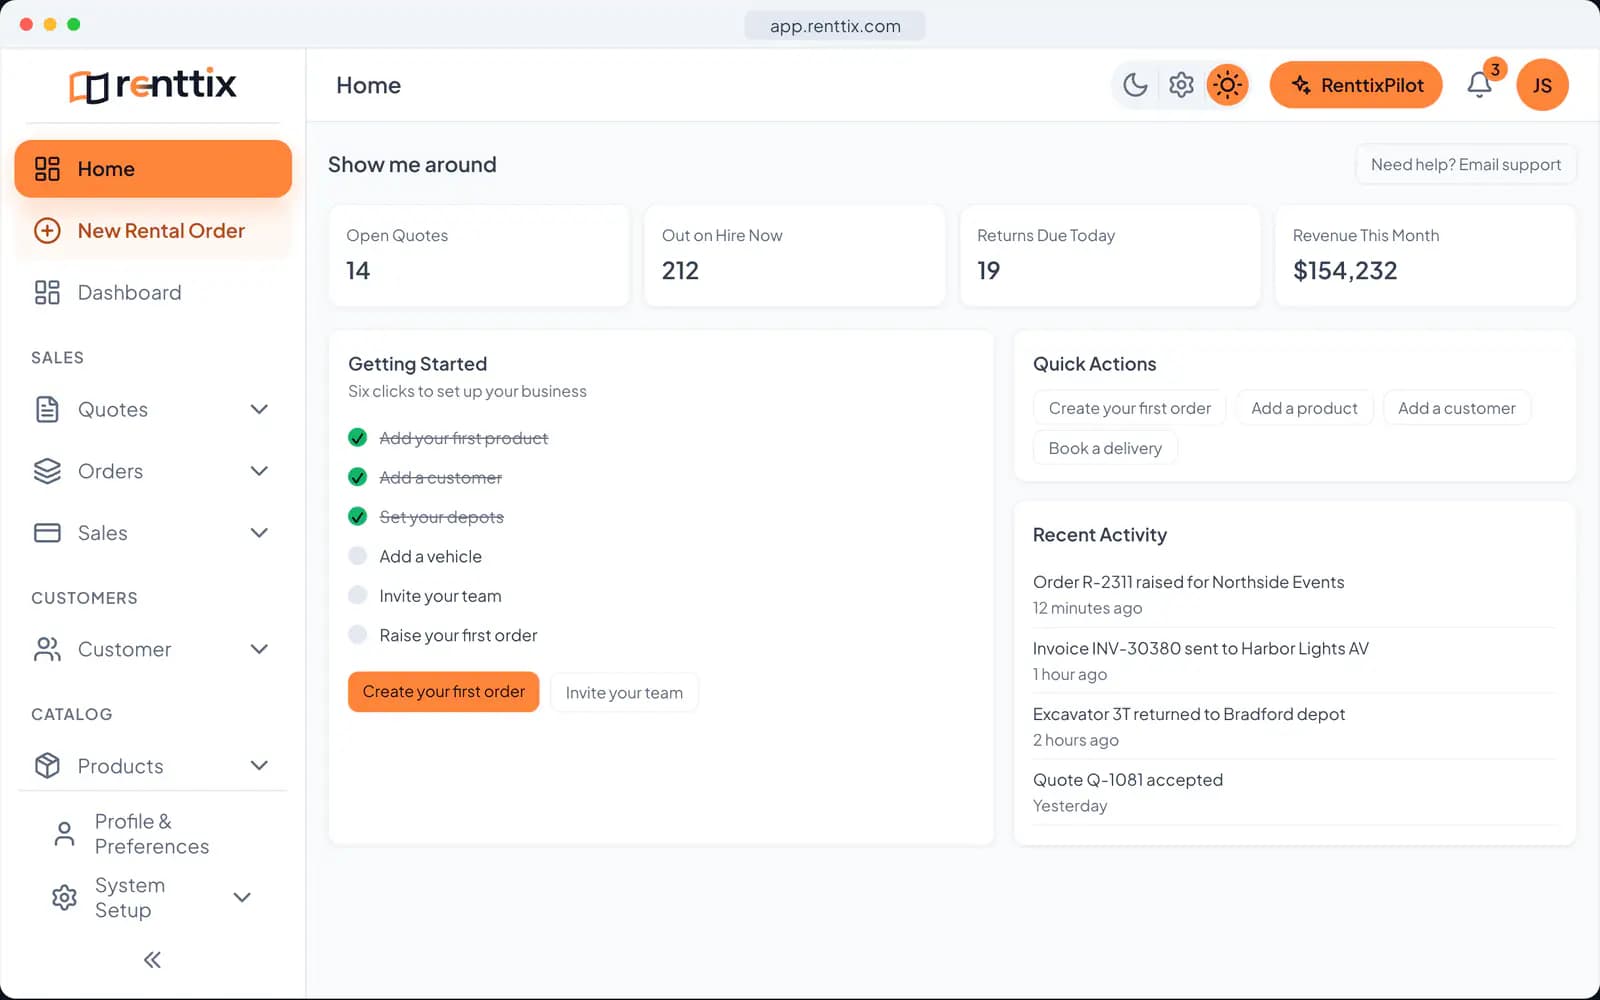The height and width of the screenshot is (1000, 1600).
Task: Toggle the 'Set your depots' checkmark
Action: [x=357, y=517]
